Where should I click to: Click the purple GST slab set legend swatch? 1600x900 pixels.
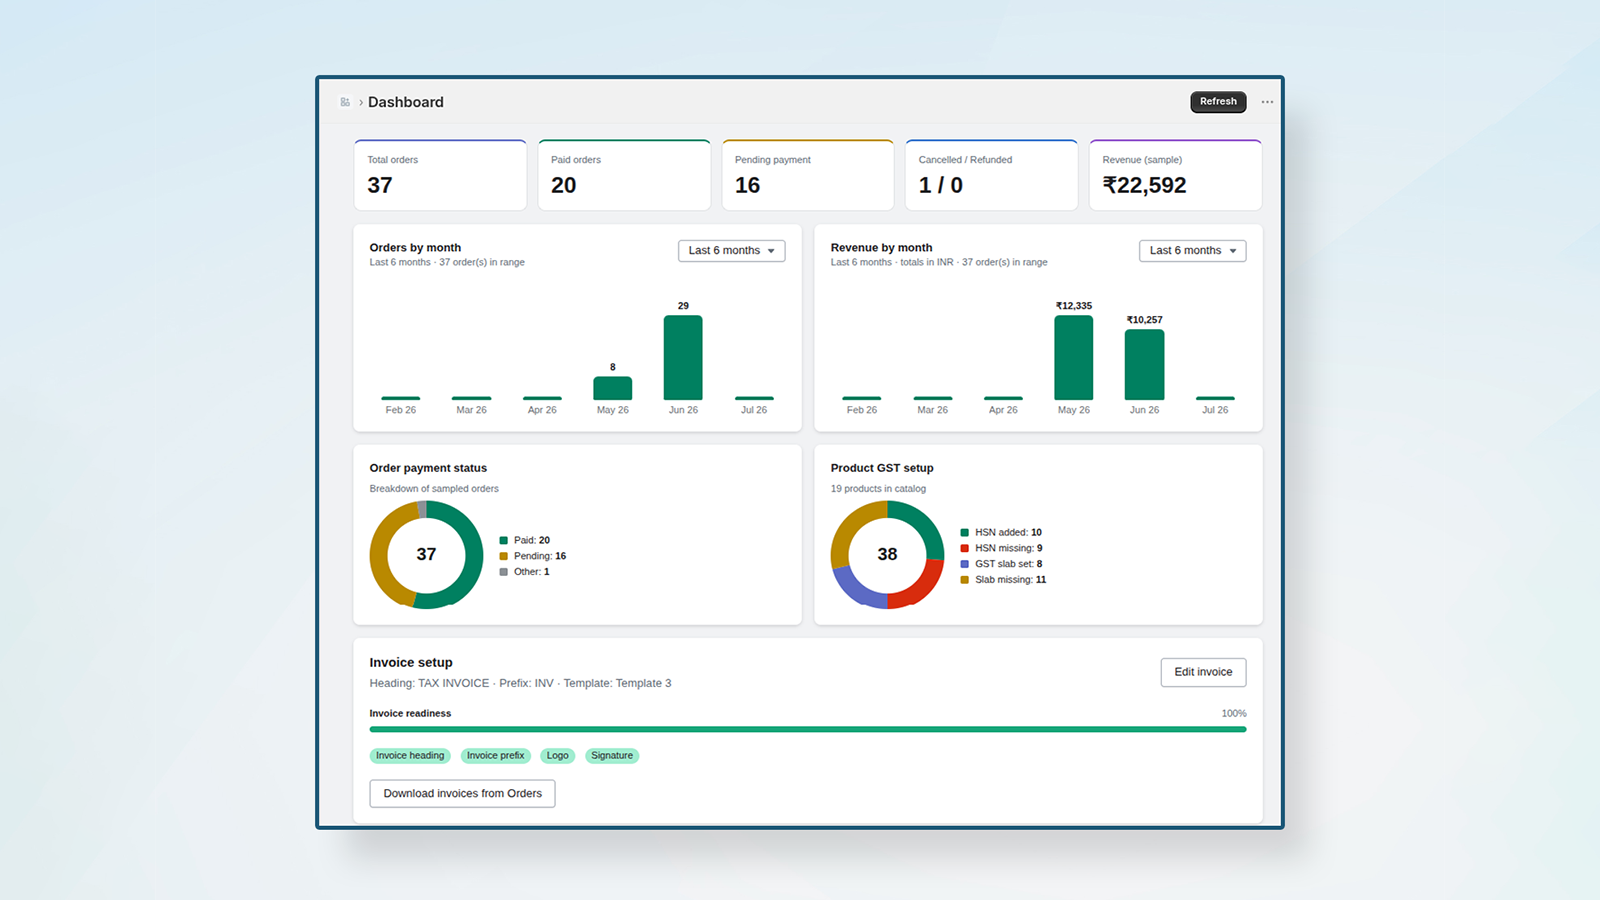(965, 564)
